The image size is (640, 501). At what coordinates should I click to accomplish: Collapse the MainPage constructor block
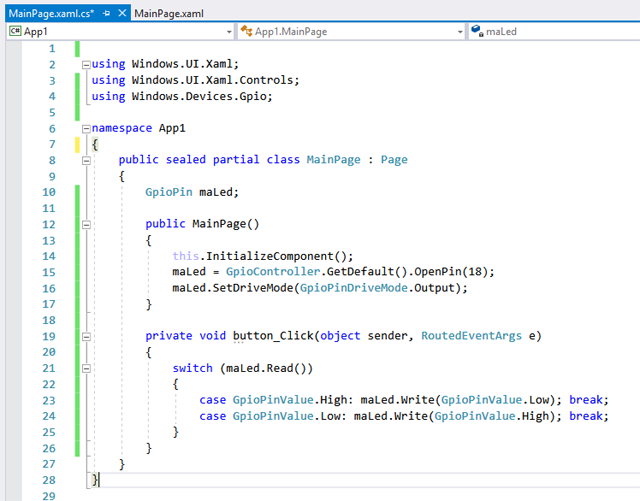85,226
